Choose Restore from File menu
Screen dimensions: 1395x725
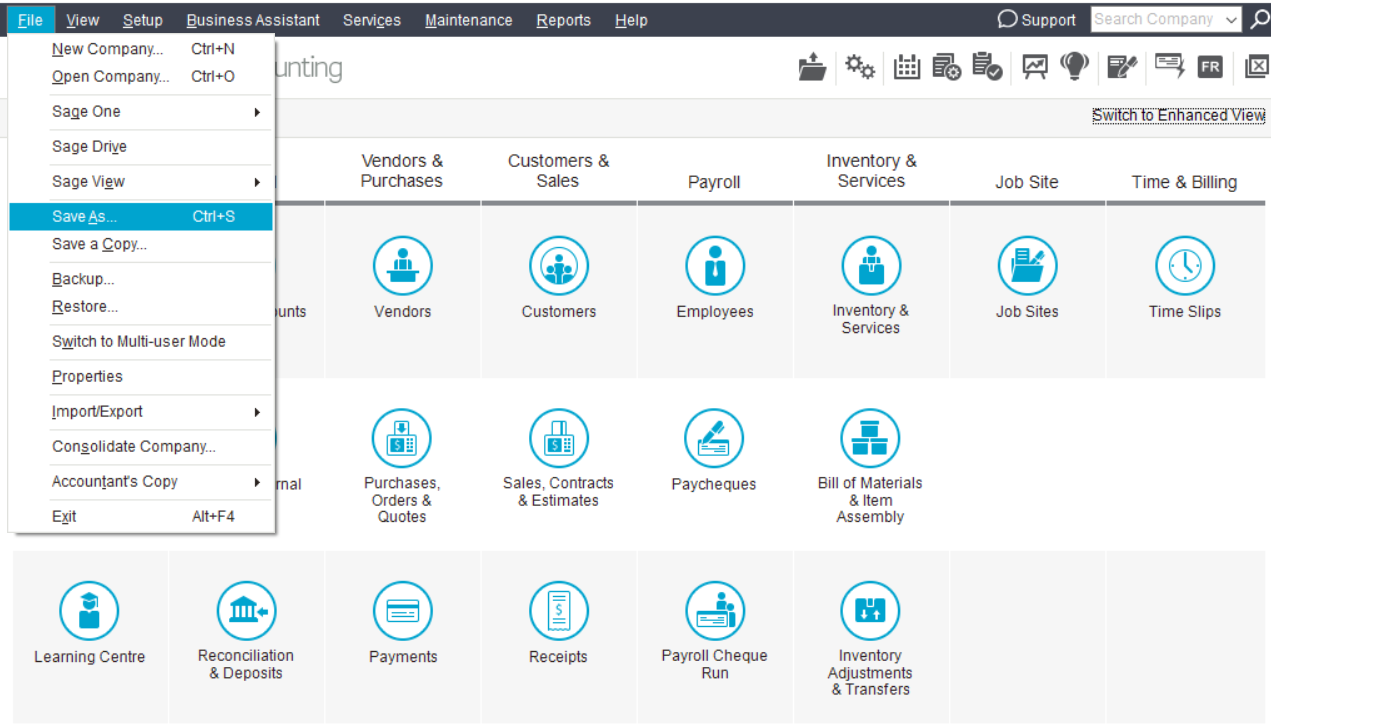(141, 307)
